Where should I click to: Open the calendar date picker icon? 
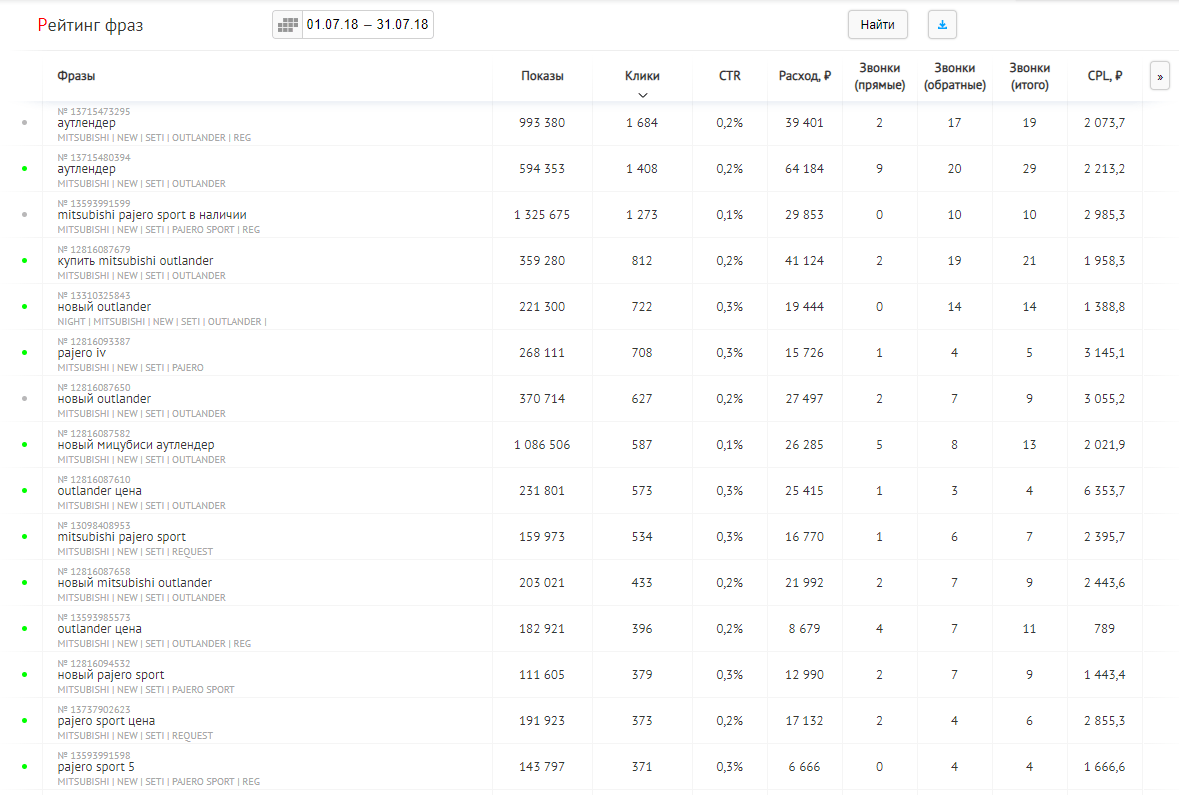(288, 25)
